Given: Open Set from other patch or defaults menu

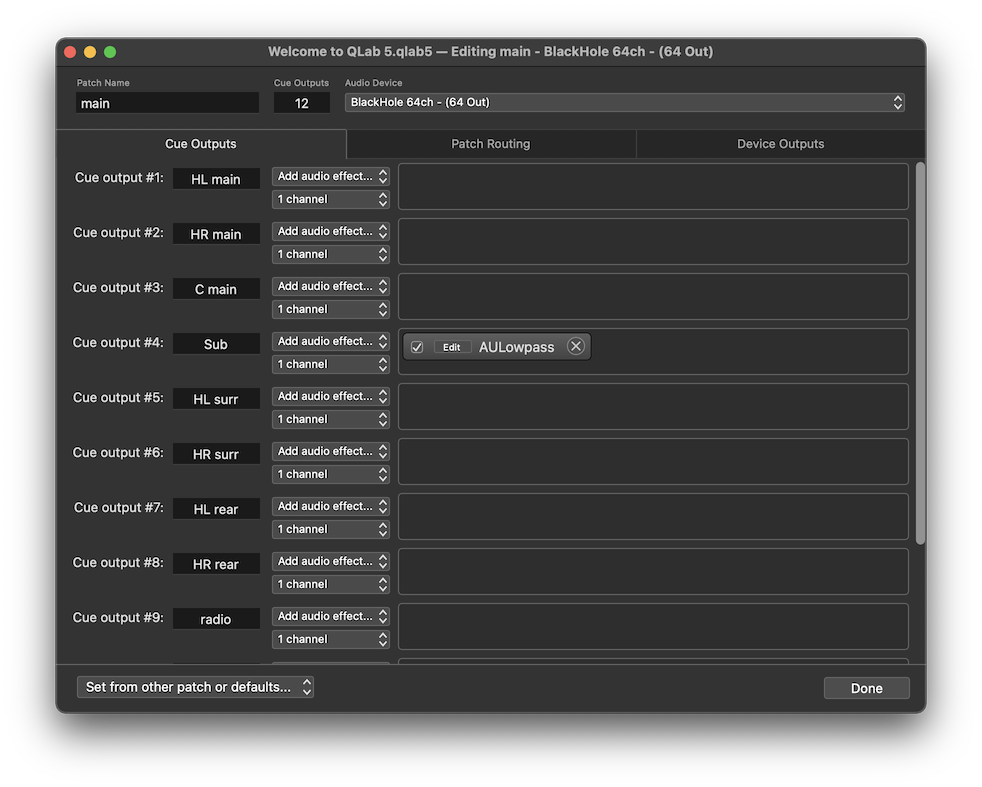Looking at the screenshot, I should [x=195, y=687].
